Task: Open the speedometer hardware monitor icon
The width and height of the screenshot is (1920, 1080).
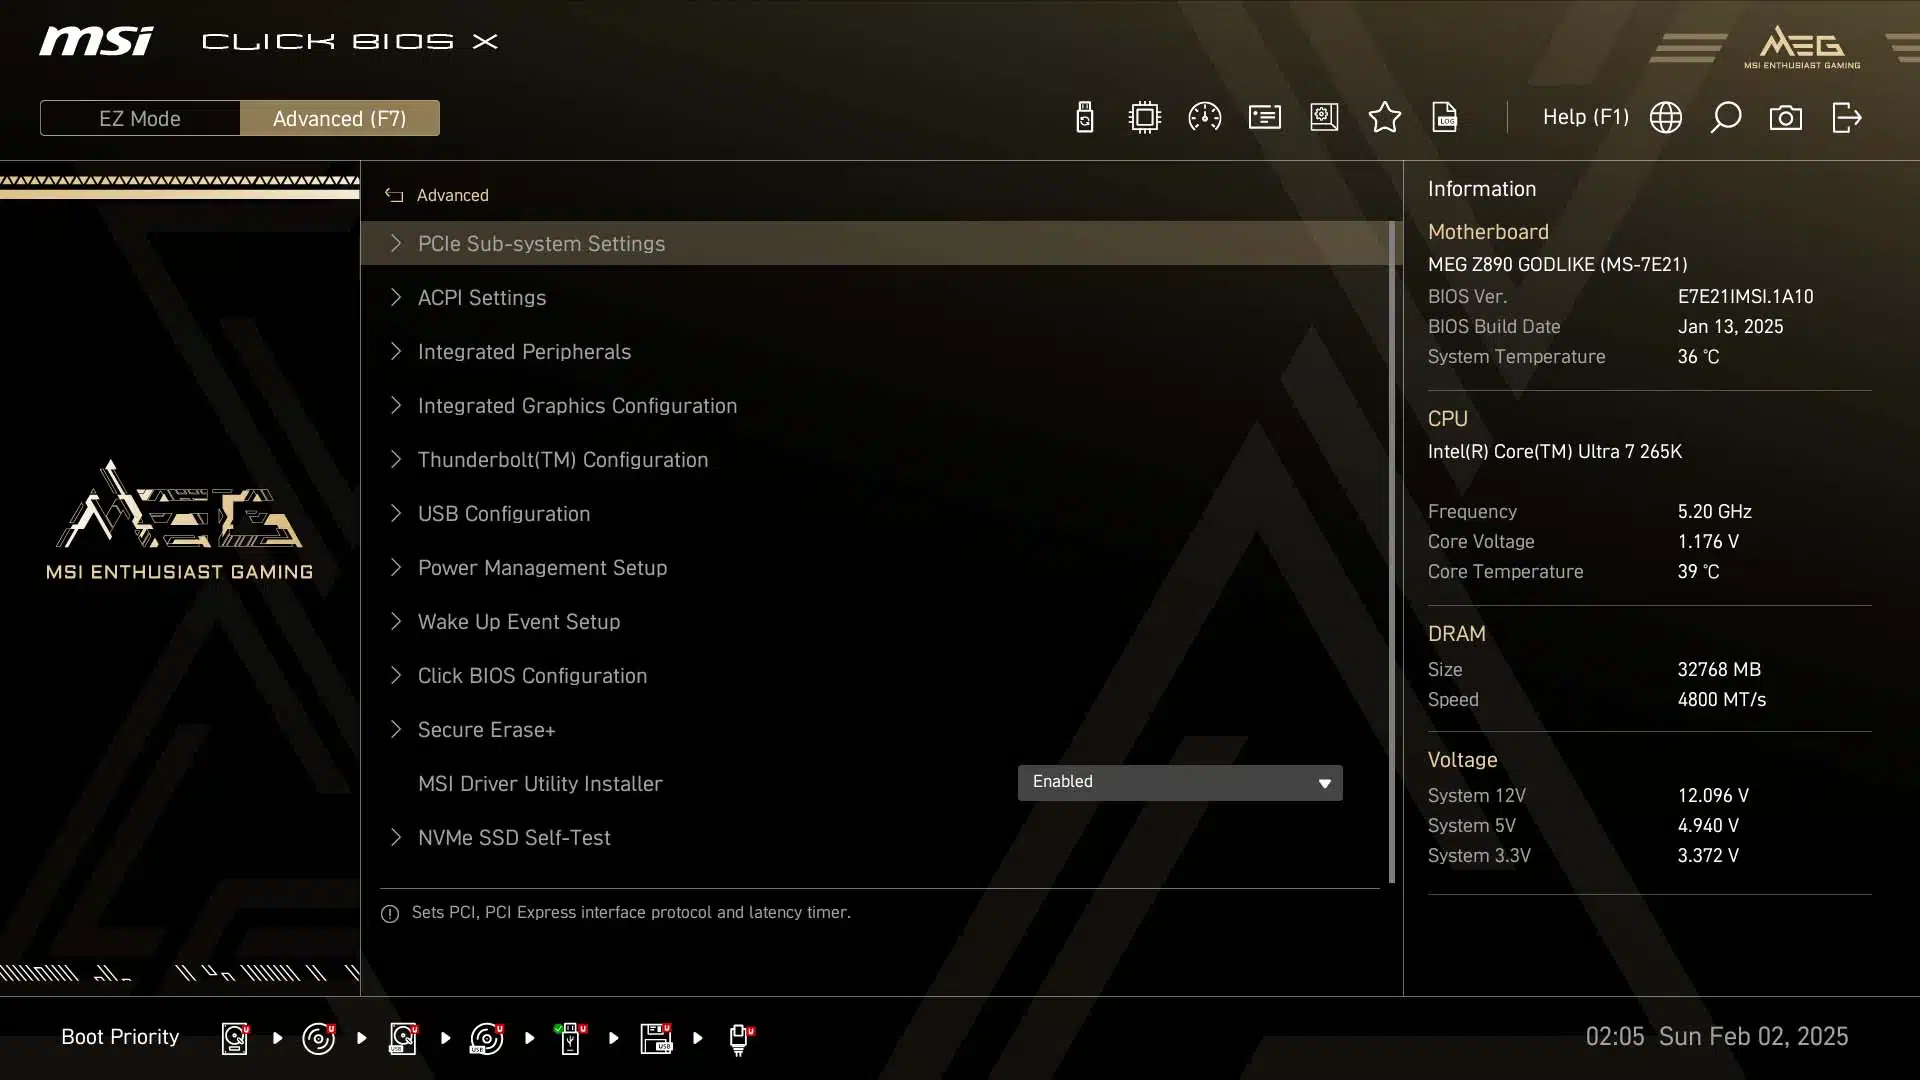Action: point(1204,118)
